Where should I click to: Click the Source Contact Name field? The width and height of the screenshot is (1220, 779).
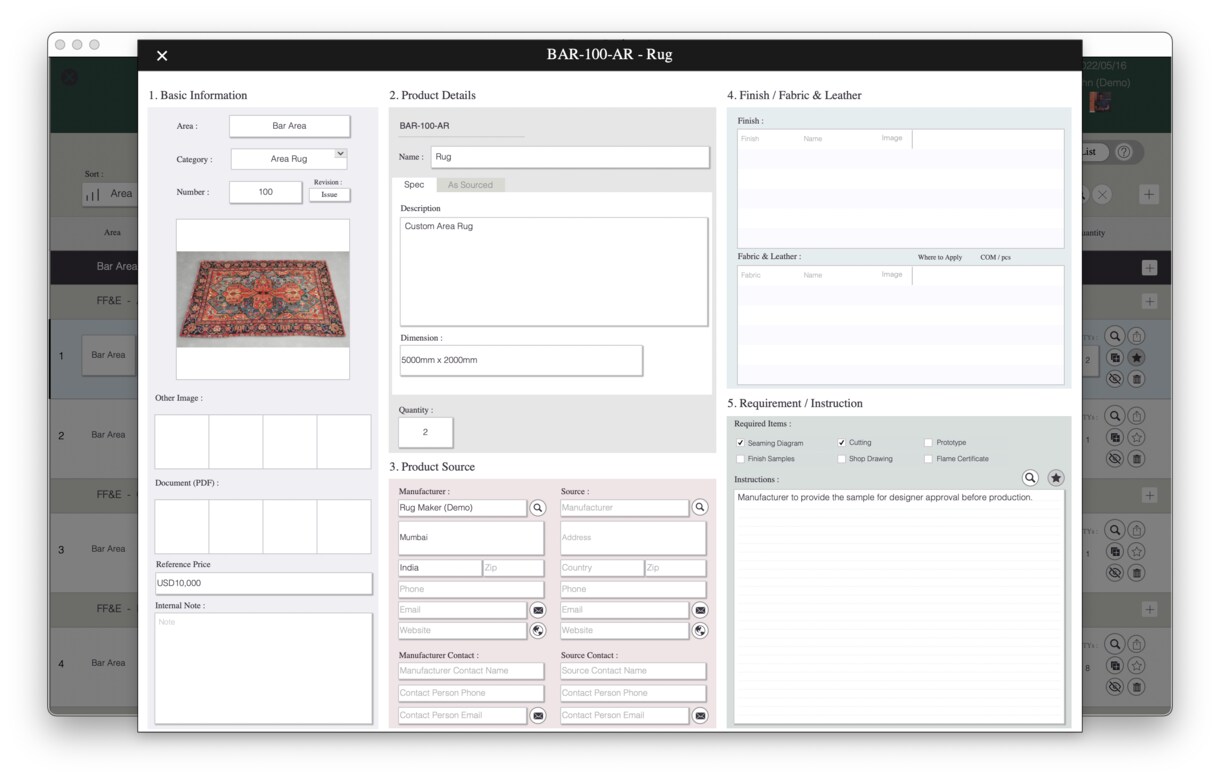point(633,671)
